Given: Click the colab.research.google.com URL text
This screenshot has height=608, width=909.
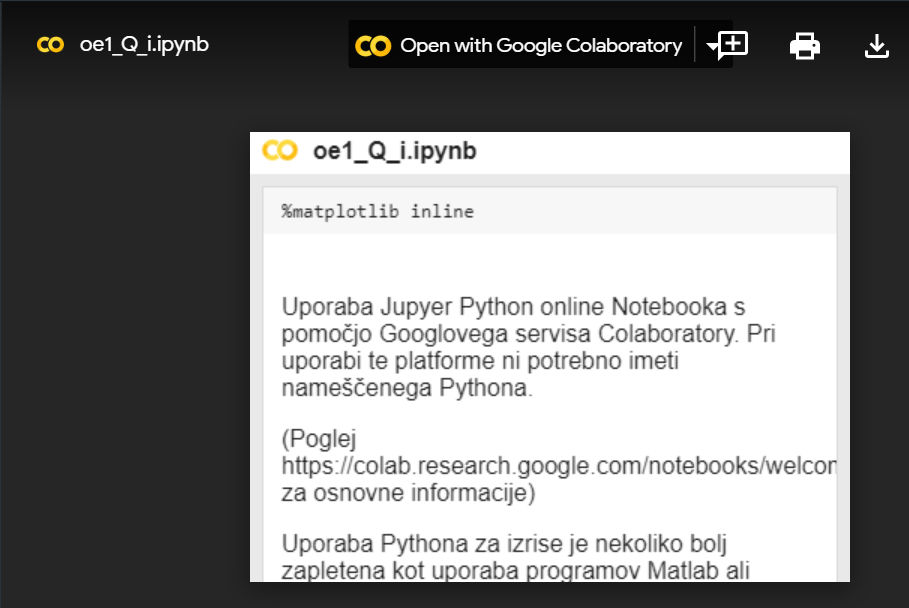Looking at the screenshot, I should [559, 466].
